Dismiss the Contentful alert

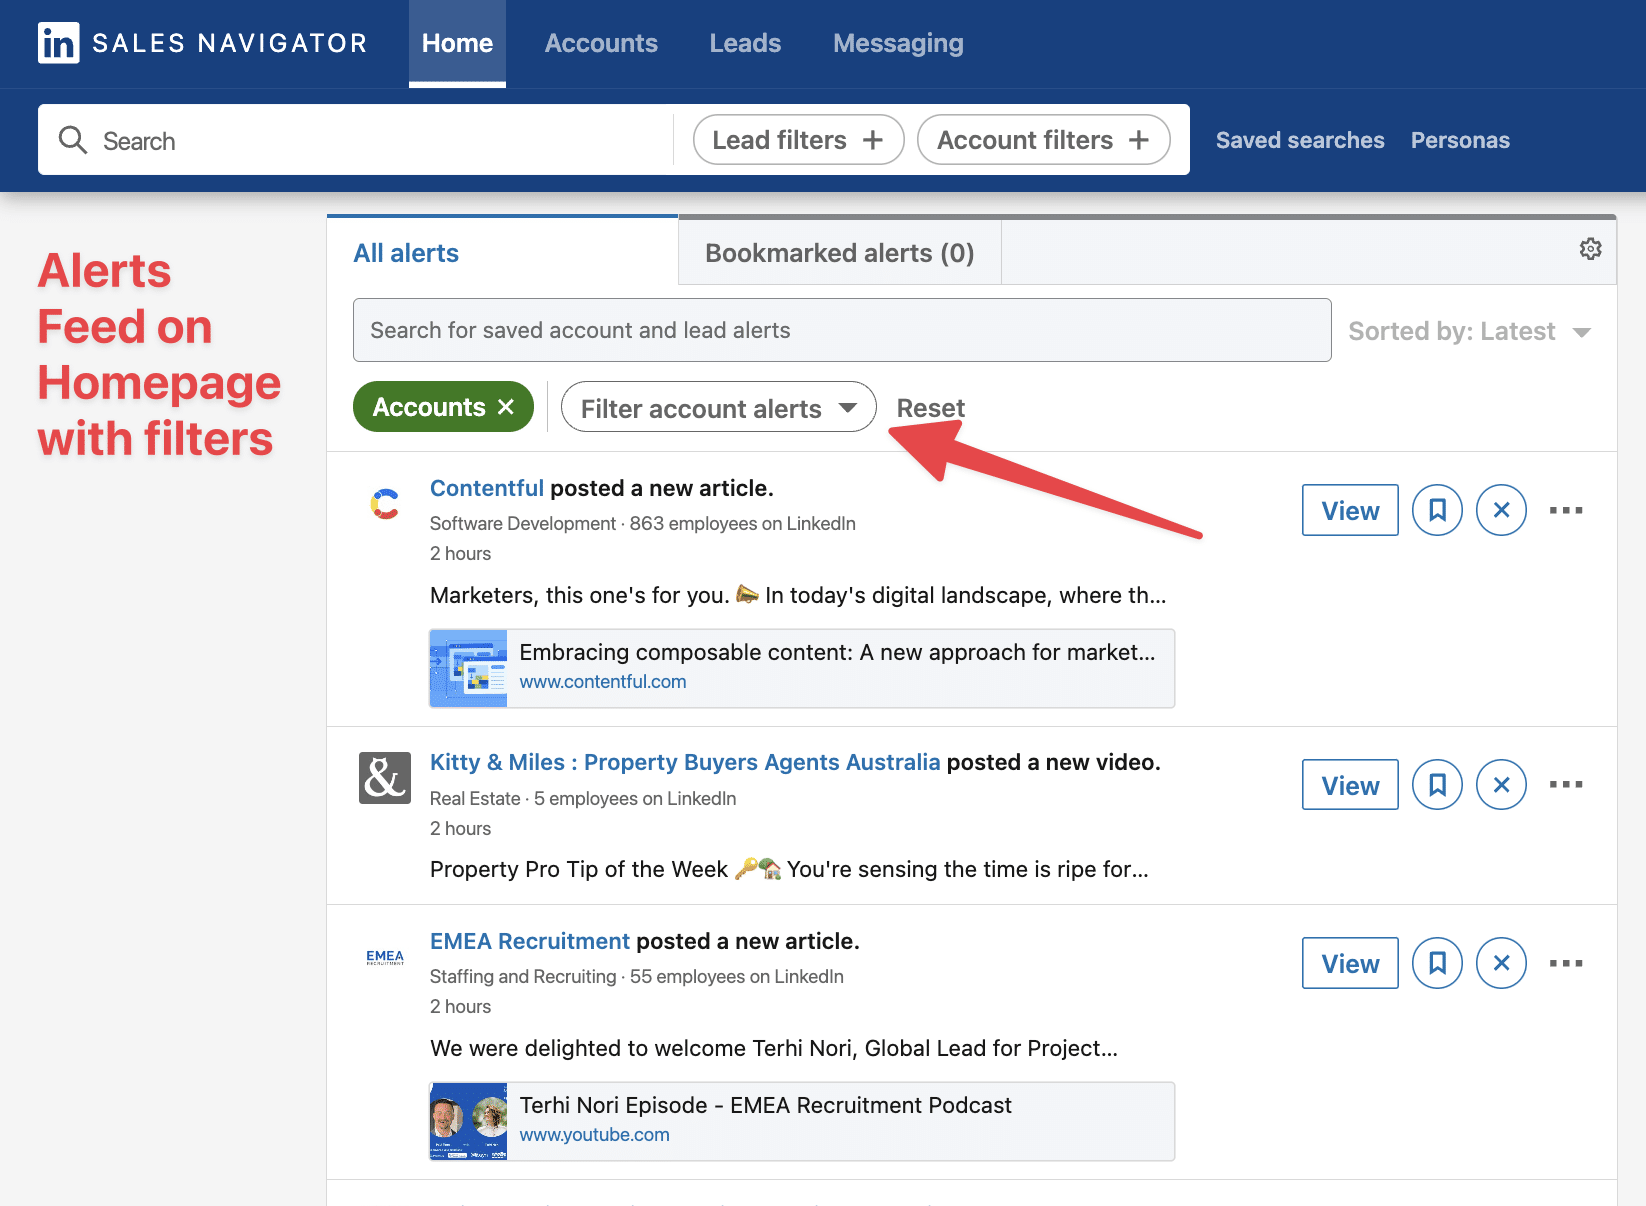1501,510
